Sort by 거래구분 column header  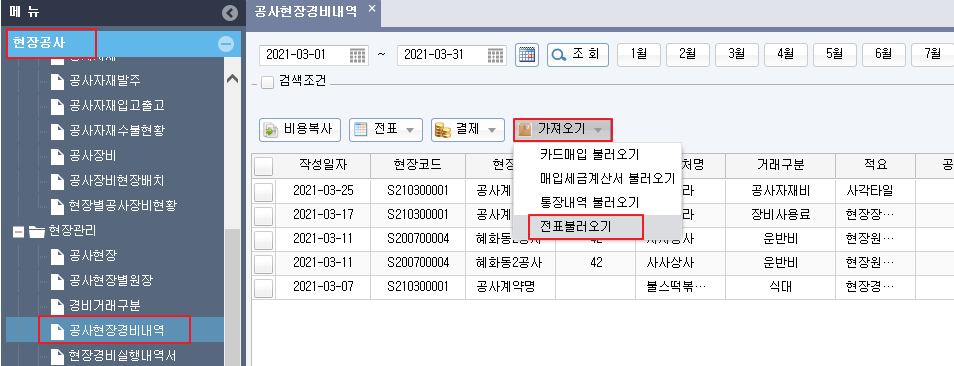[781, 166]
